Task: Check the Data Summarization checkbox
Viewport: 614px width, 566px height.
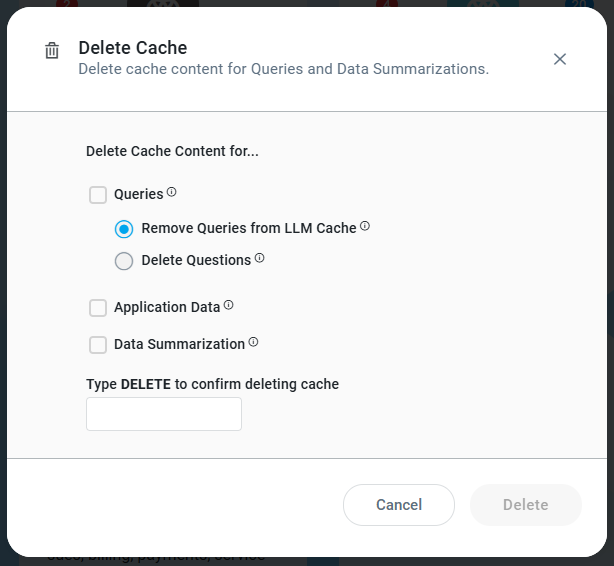Action: [x=98, y=345]
